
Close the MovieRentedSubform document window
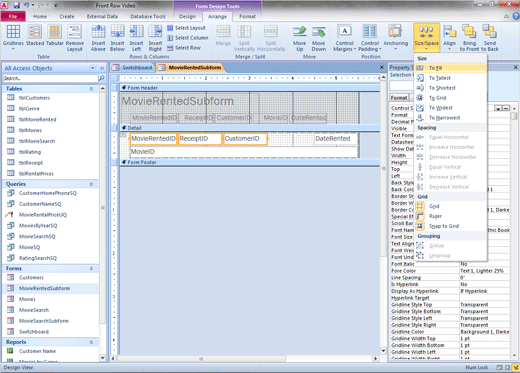point(382,67)
